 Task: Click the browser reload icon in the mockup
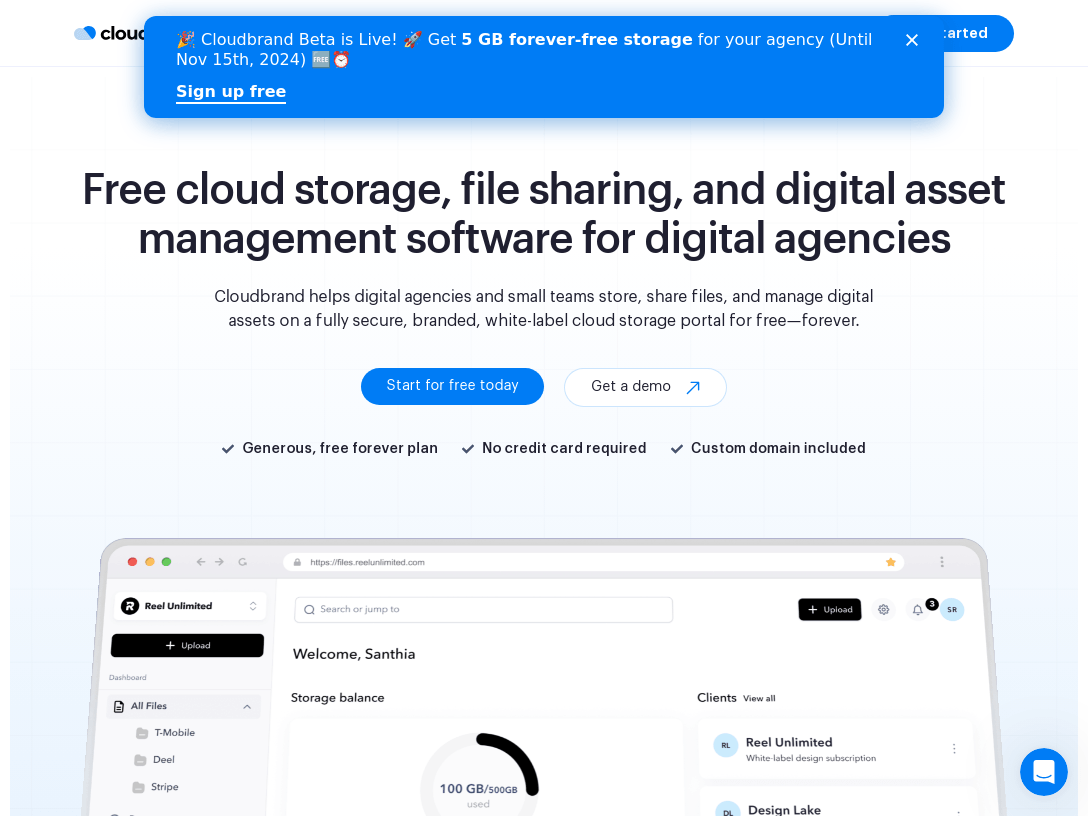click(242, 562)
